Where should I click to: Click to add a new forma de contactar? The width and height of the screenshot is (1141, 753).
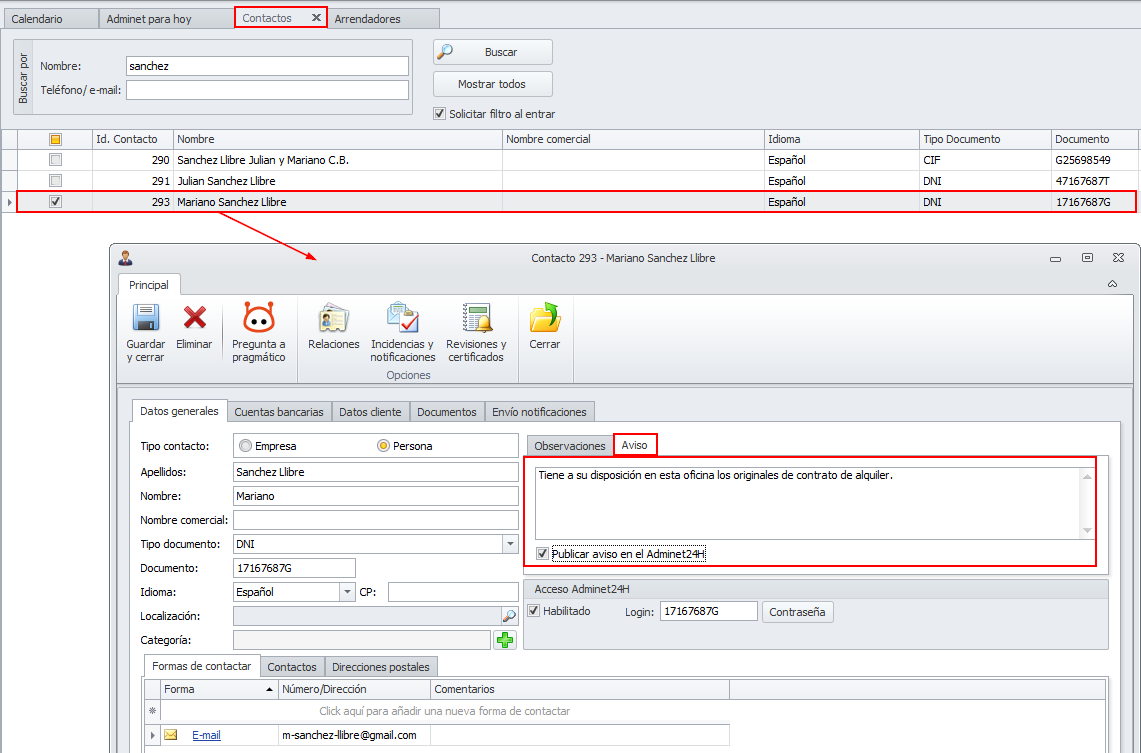(445, 712)
